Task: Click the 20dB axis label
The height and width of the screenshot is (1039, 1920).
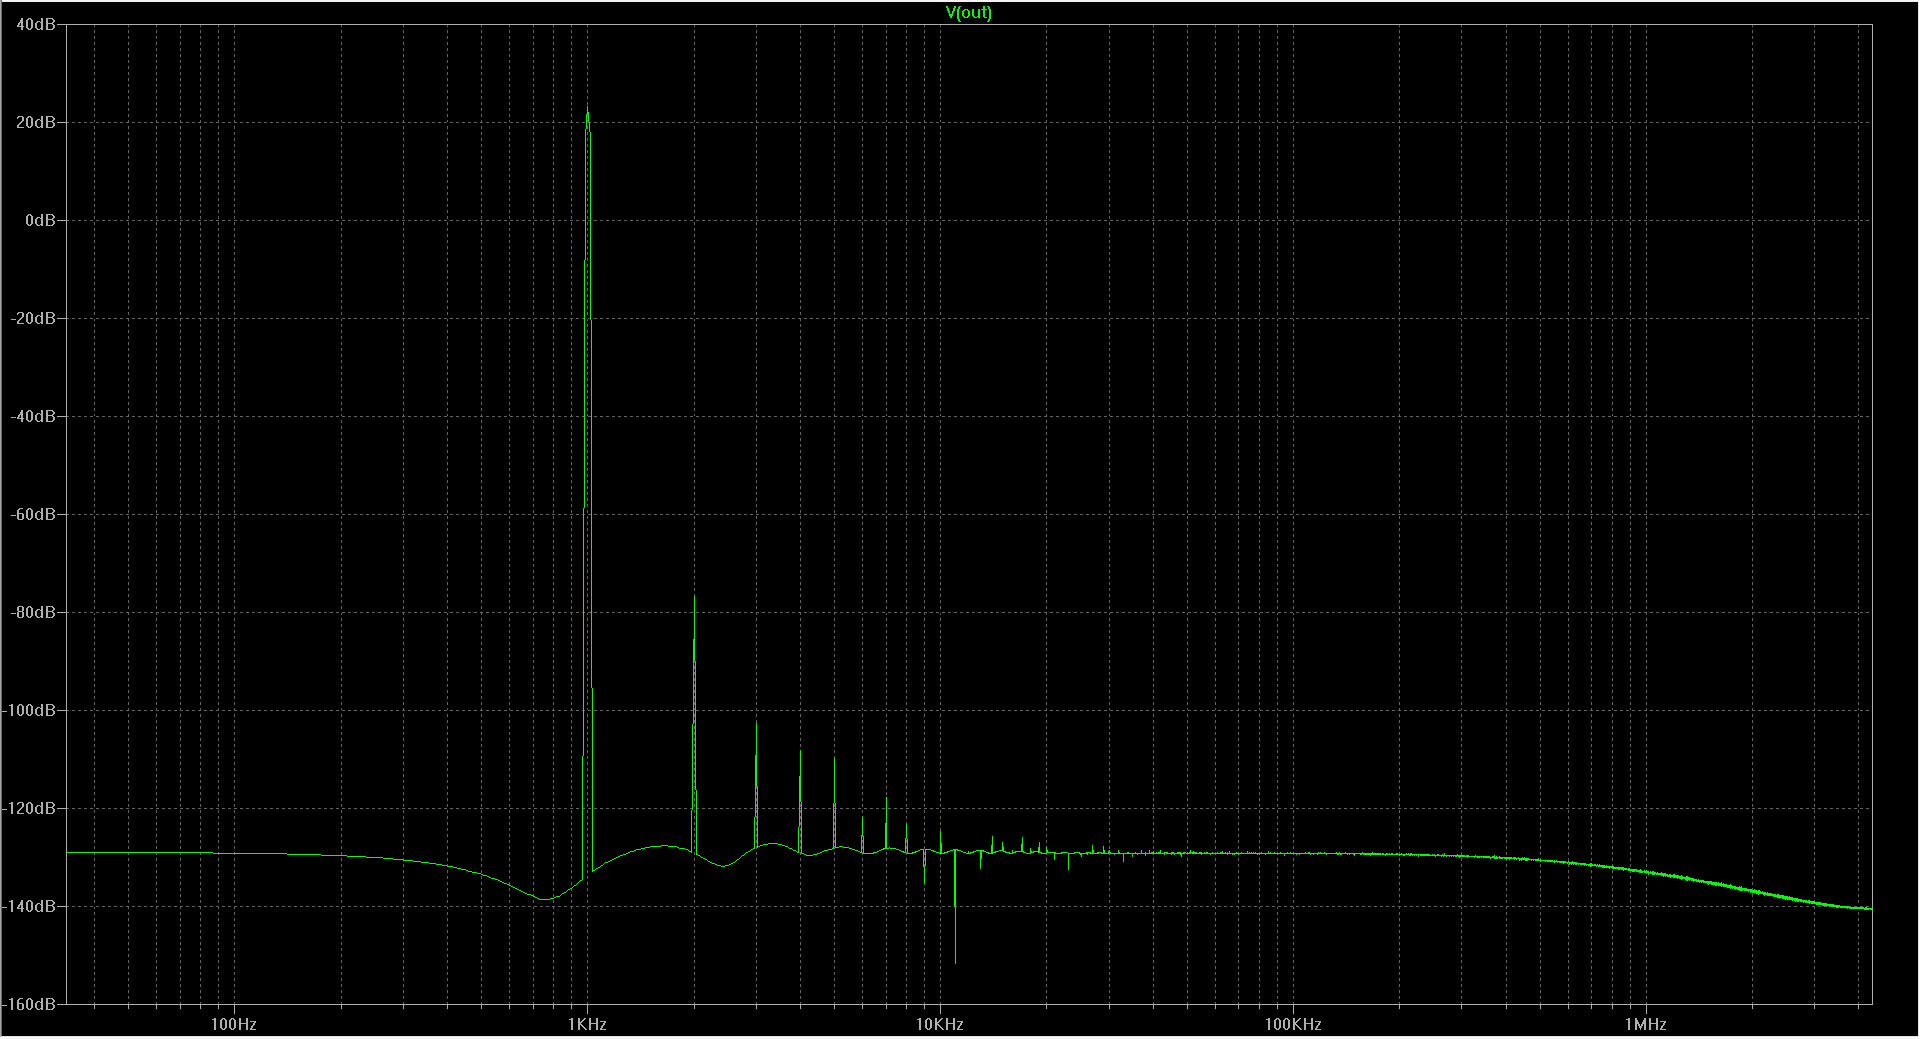Action: pyautogui.click(x=36, y=122)
